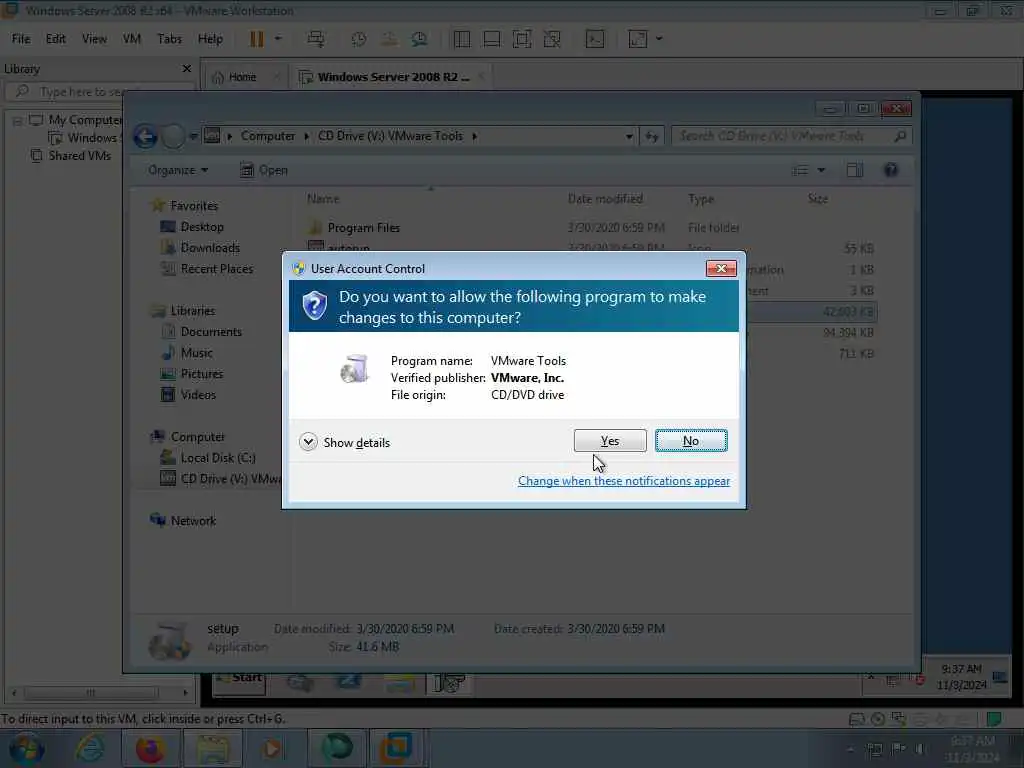Toggle thumbnail bar view icon
Image resolution: width=1024 pixels, height=768 pixels.
click(492, 39)
